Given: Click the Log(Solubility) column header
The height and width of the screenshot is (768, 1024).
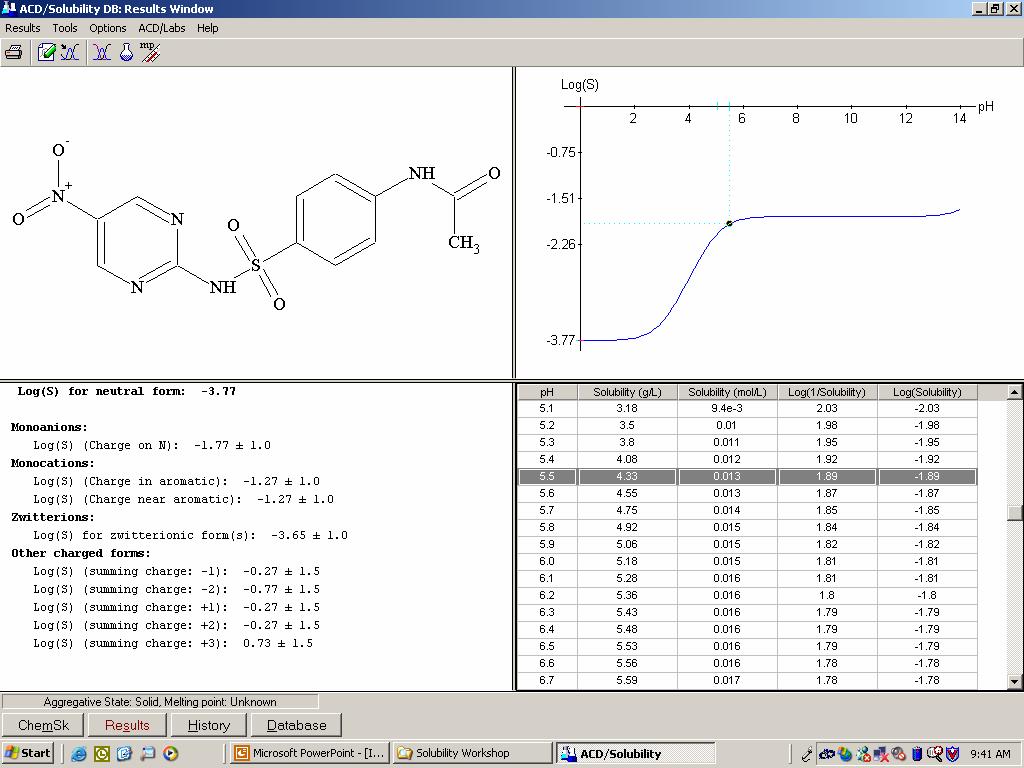Looking at the screenshot, I should point(927,392).
